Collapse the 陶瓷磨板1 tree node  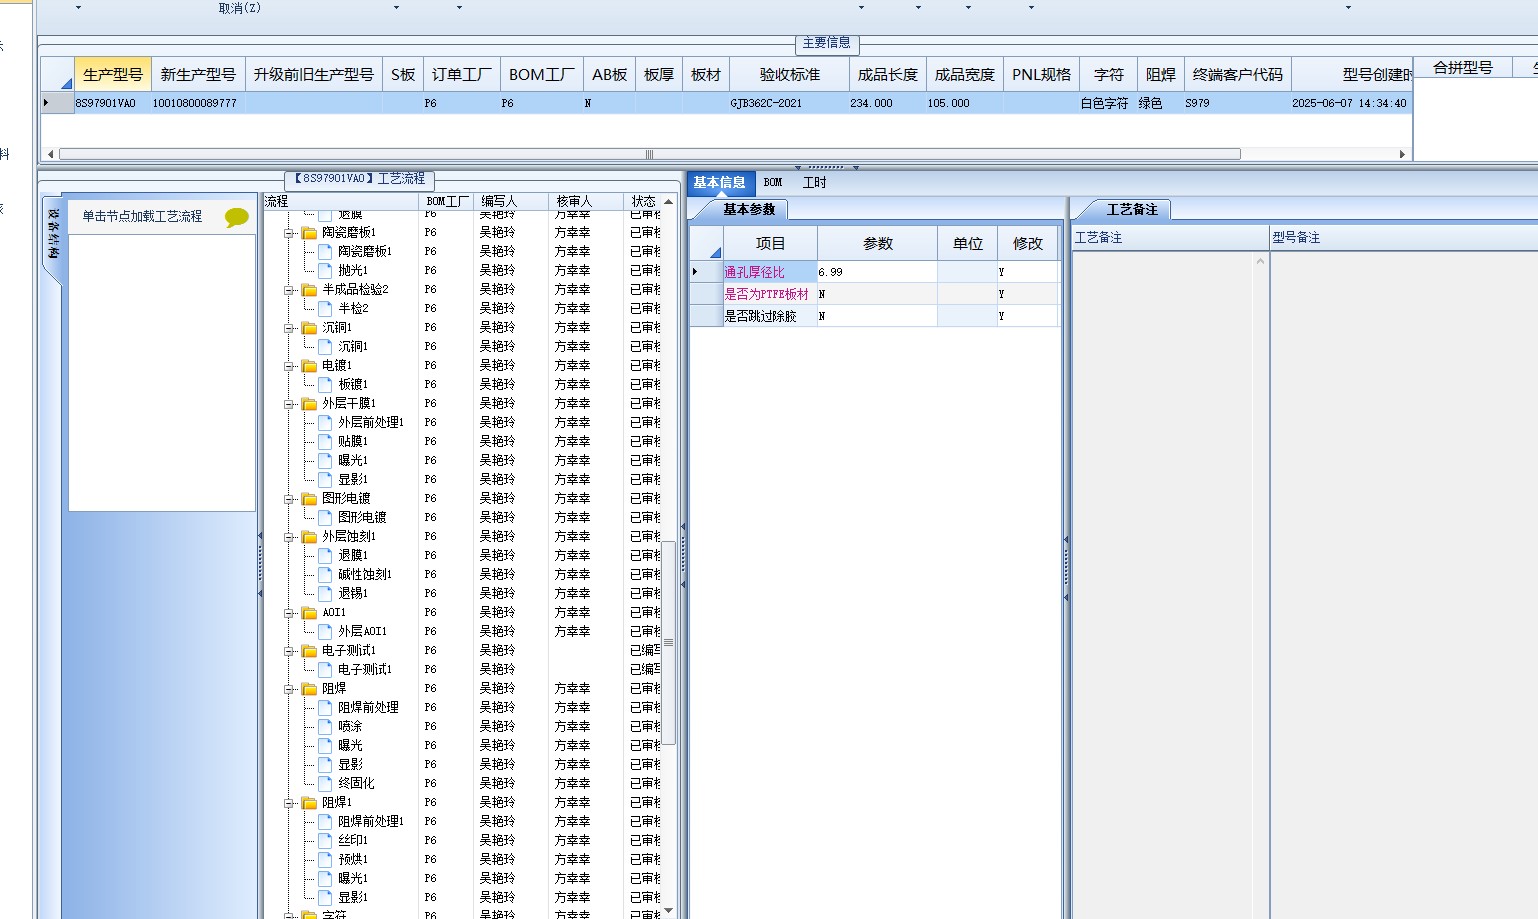pos(289,233)
